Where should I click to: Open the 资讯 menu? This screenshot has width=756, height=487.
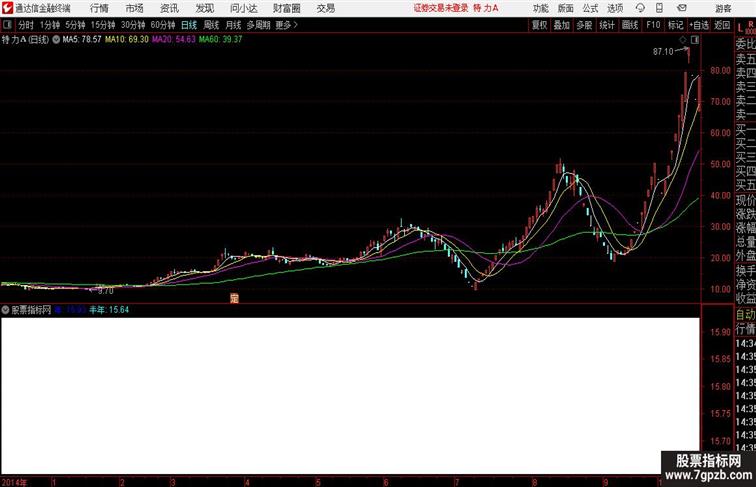coord(169,8)
